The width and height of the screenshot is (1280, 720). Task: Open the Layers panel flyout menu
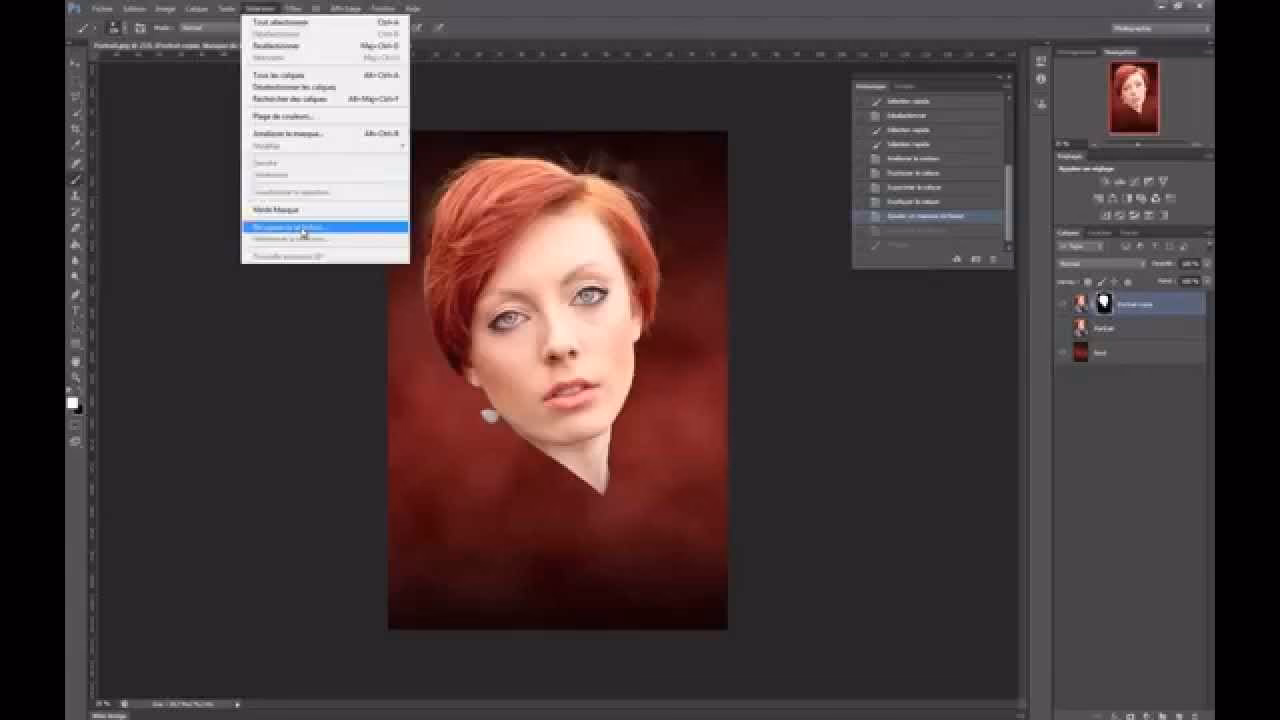tap(1208, 232)
